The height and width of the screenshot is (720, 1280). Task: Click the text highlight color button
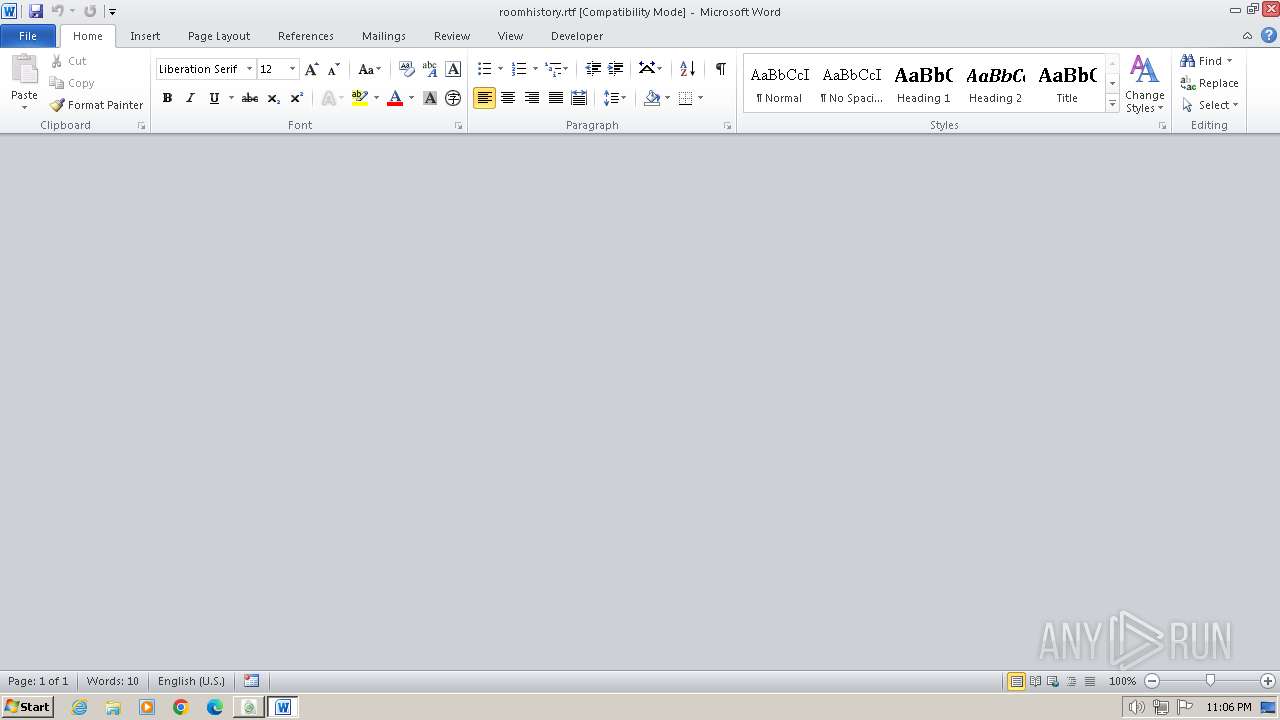[x=360, y=98]
